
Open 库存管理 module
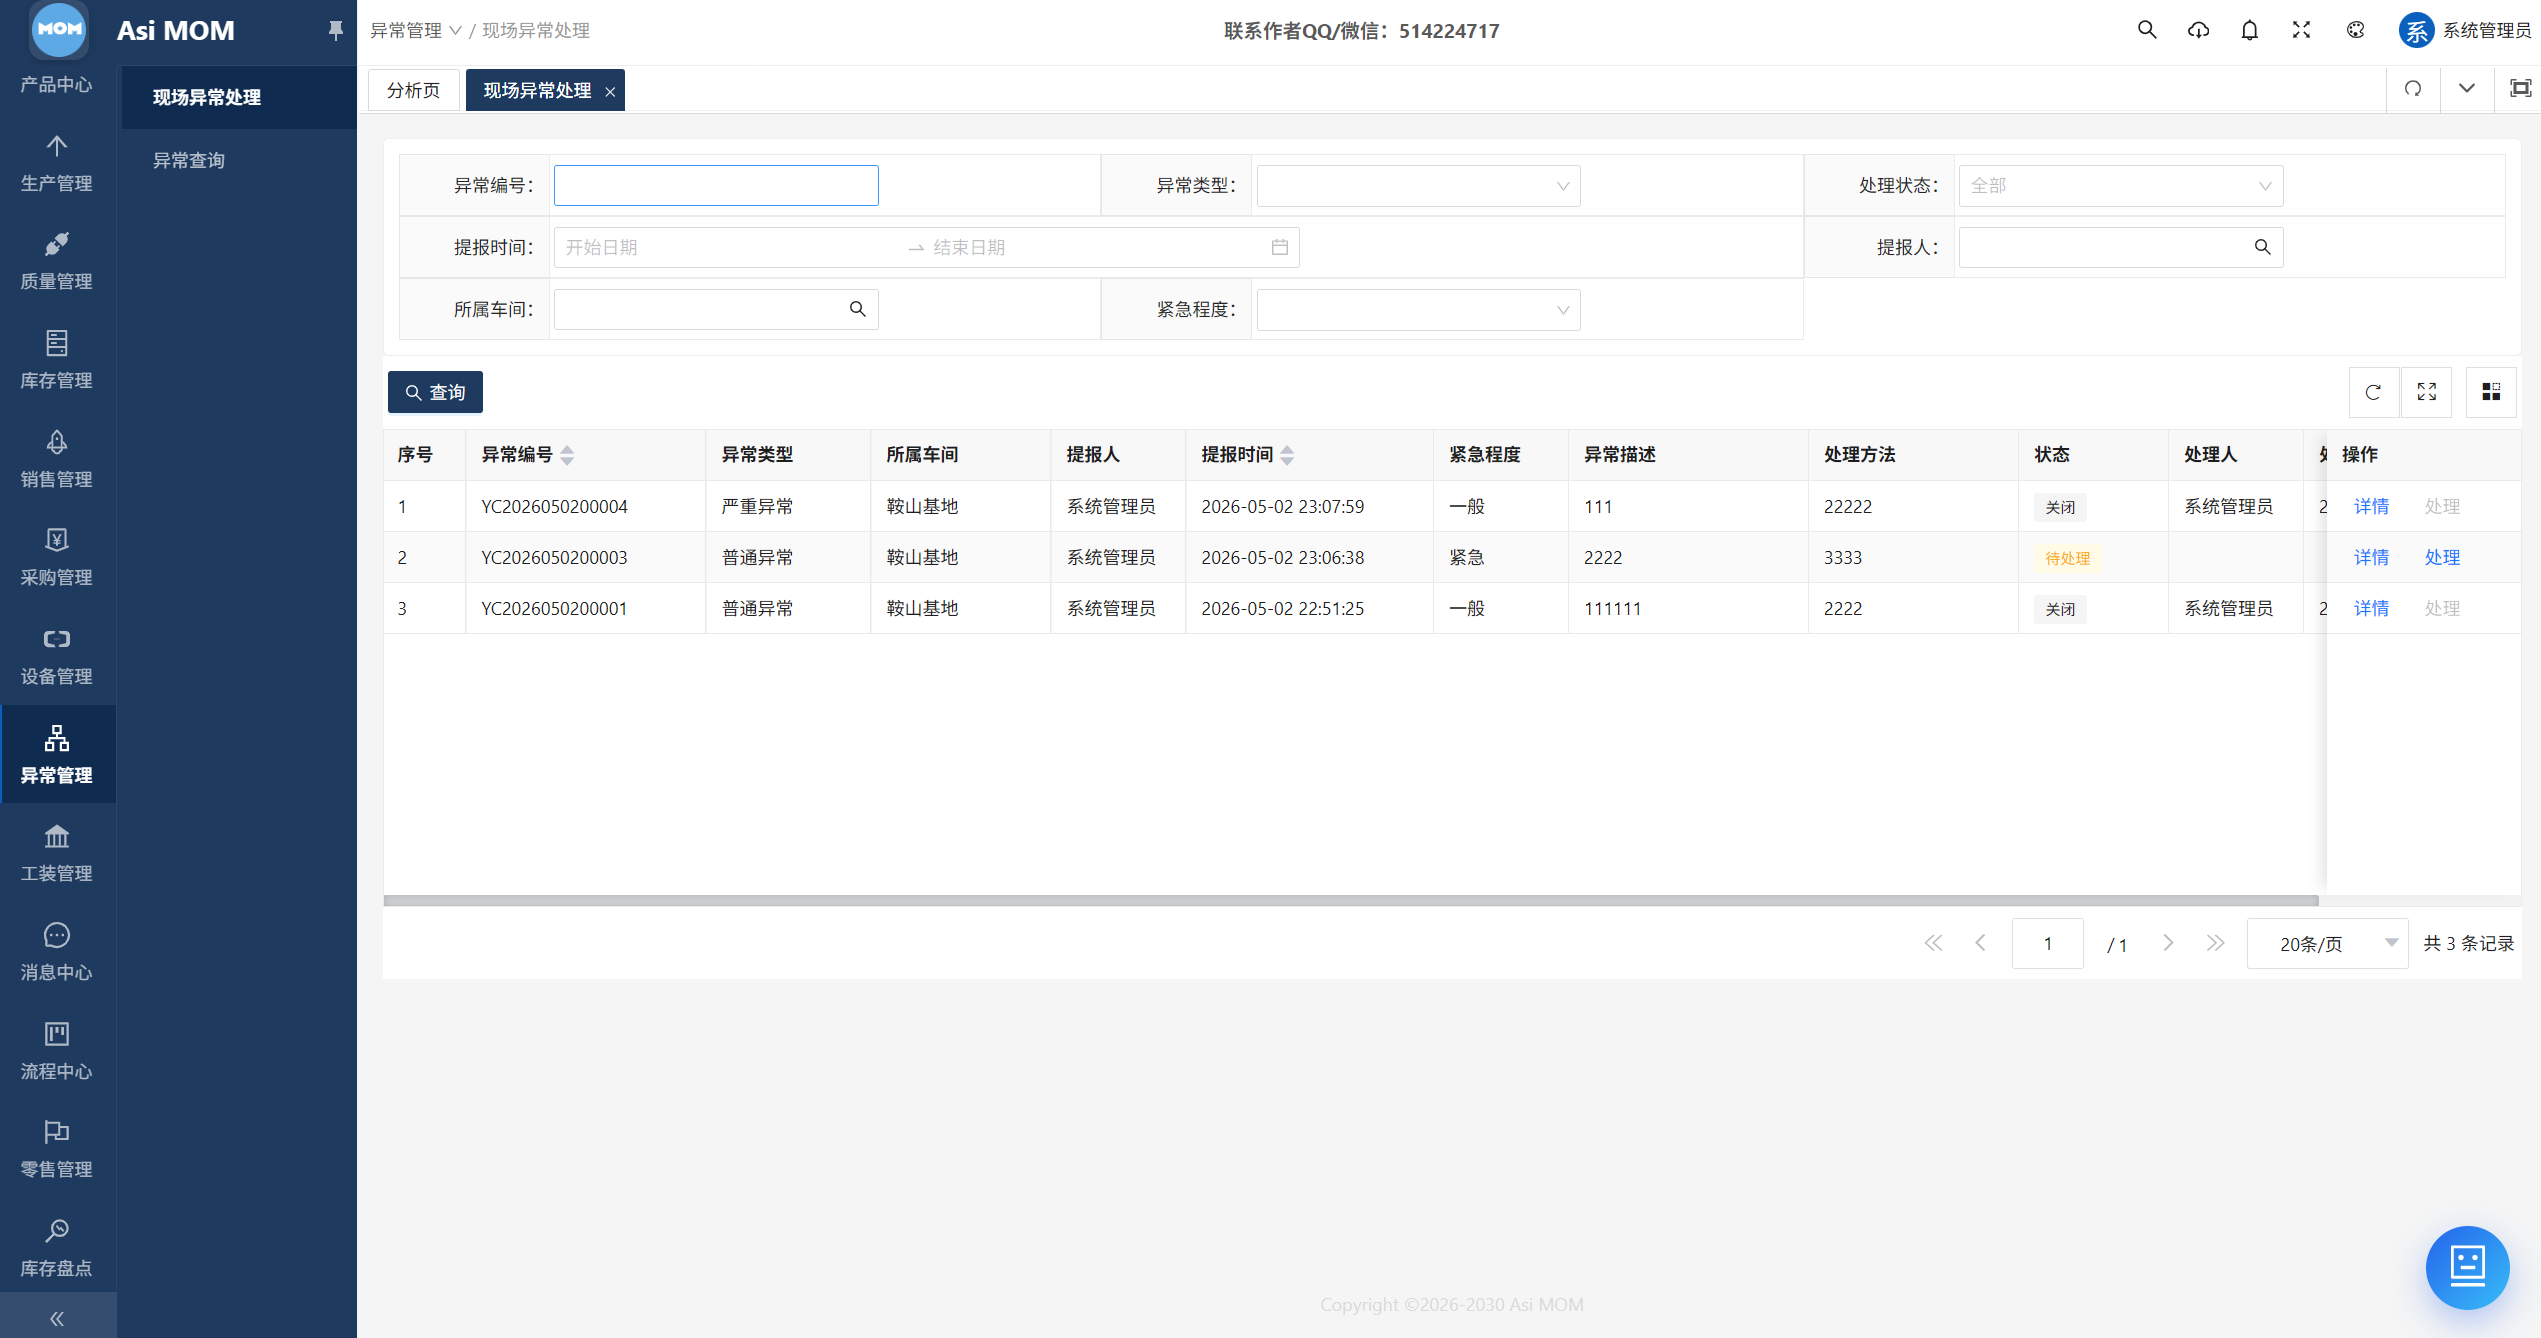tap(57, 359)
